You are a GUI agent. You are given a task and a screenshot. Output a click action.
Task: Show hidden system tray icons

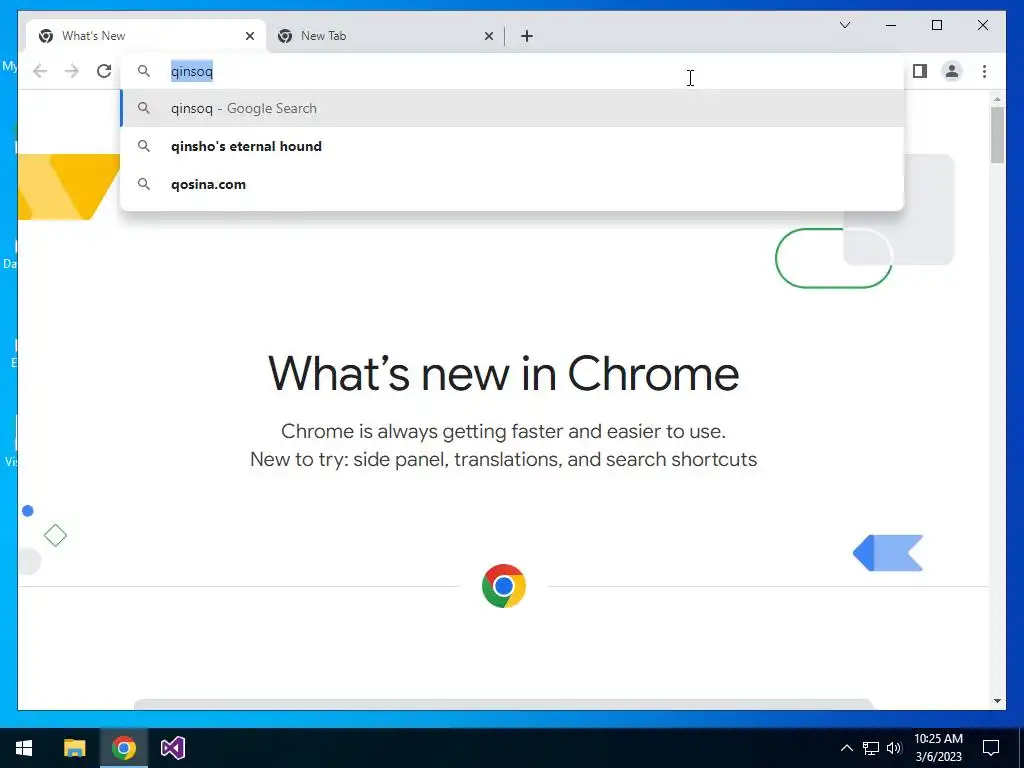point(846,748)
